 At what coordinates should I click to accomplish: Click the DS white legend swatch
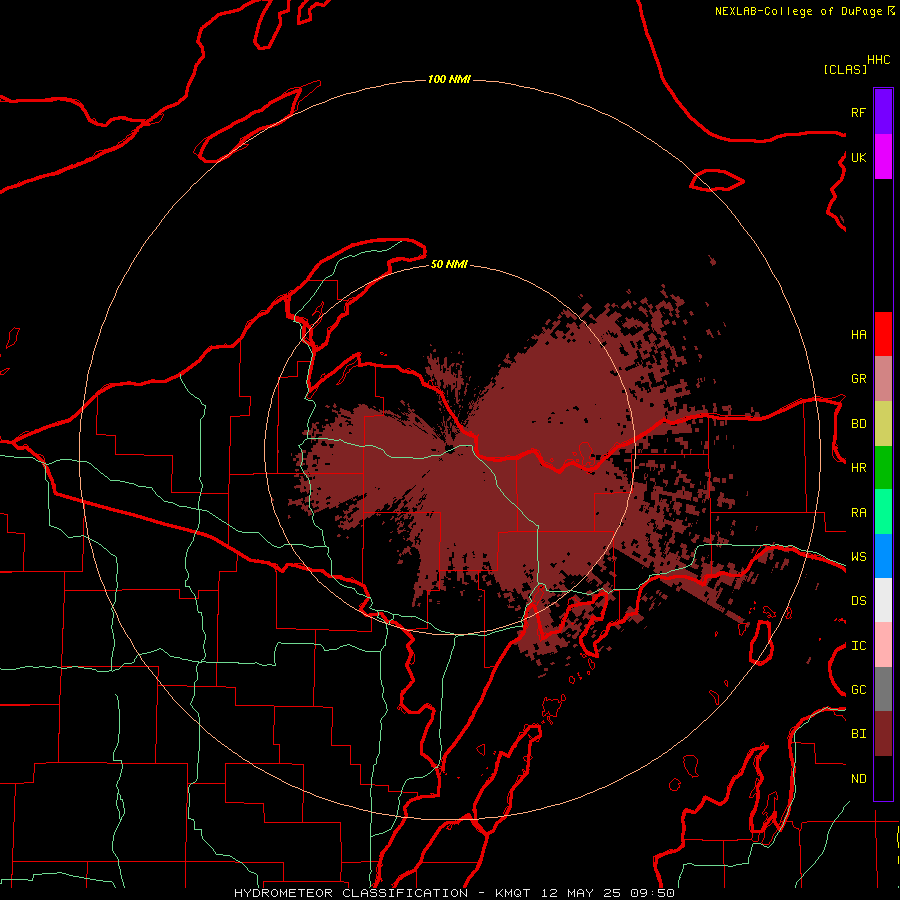tap(883, 600)
